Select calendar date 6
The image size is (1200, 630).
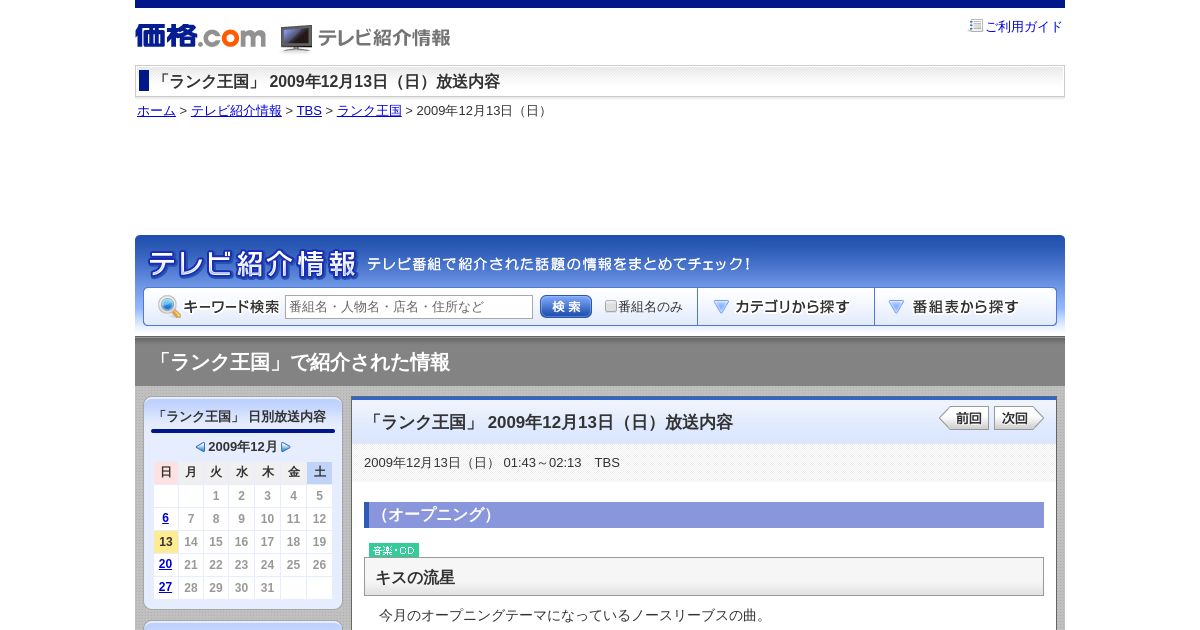point(166,519)
